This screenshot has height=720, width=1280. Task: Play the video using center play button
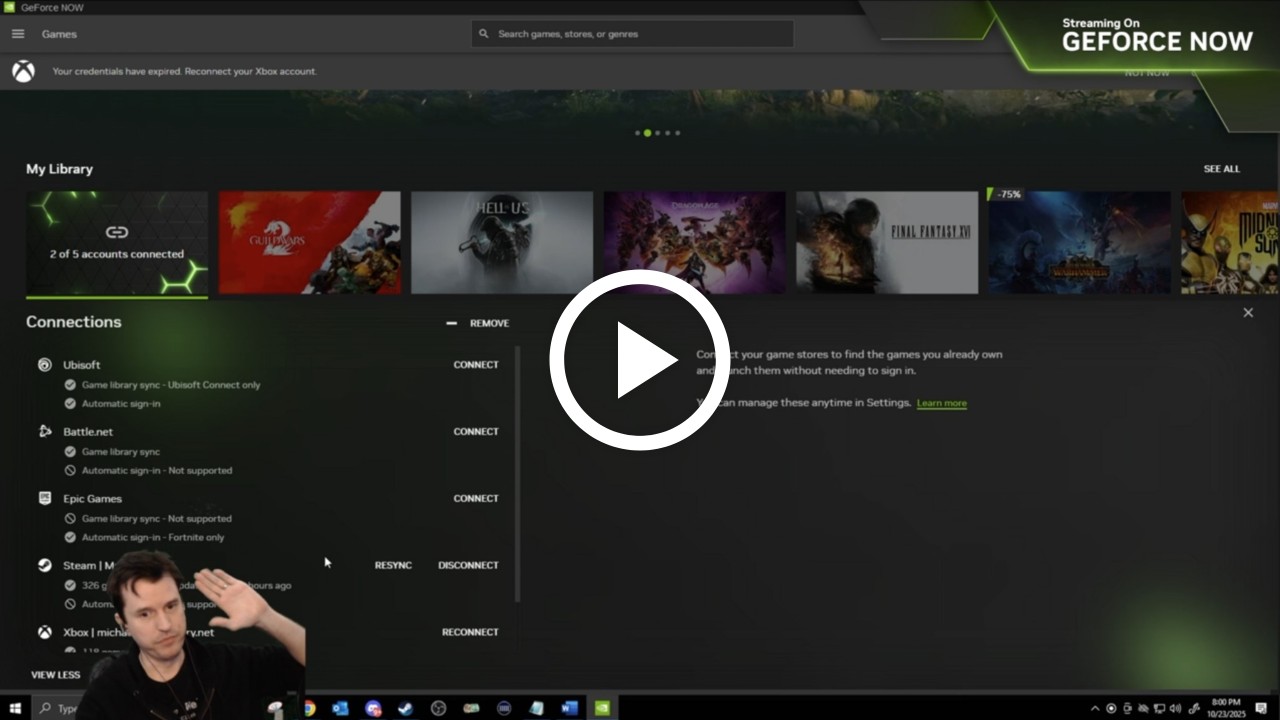click(x=639, y=360)
